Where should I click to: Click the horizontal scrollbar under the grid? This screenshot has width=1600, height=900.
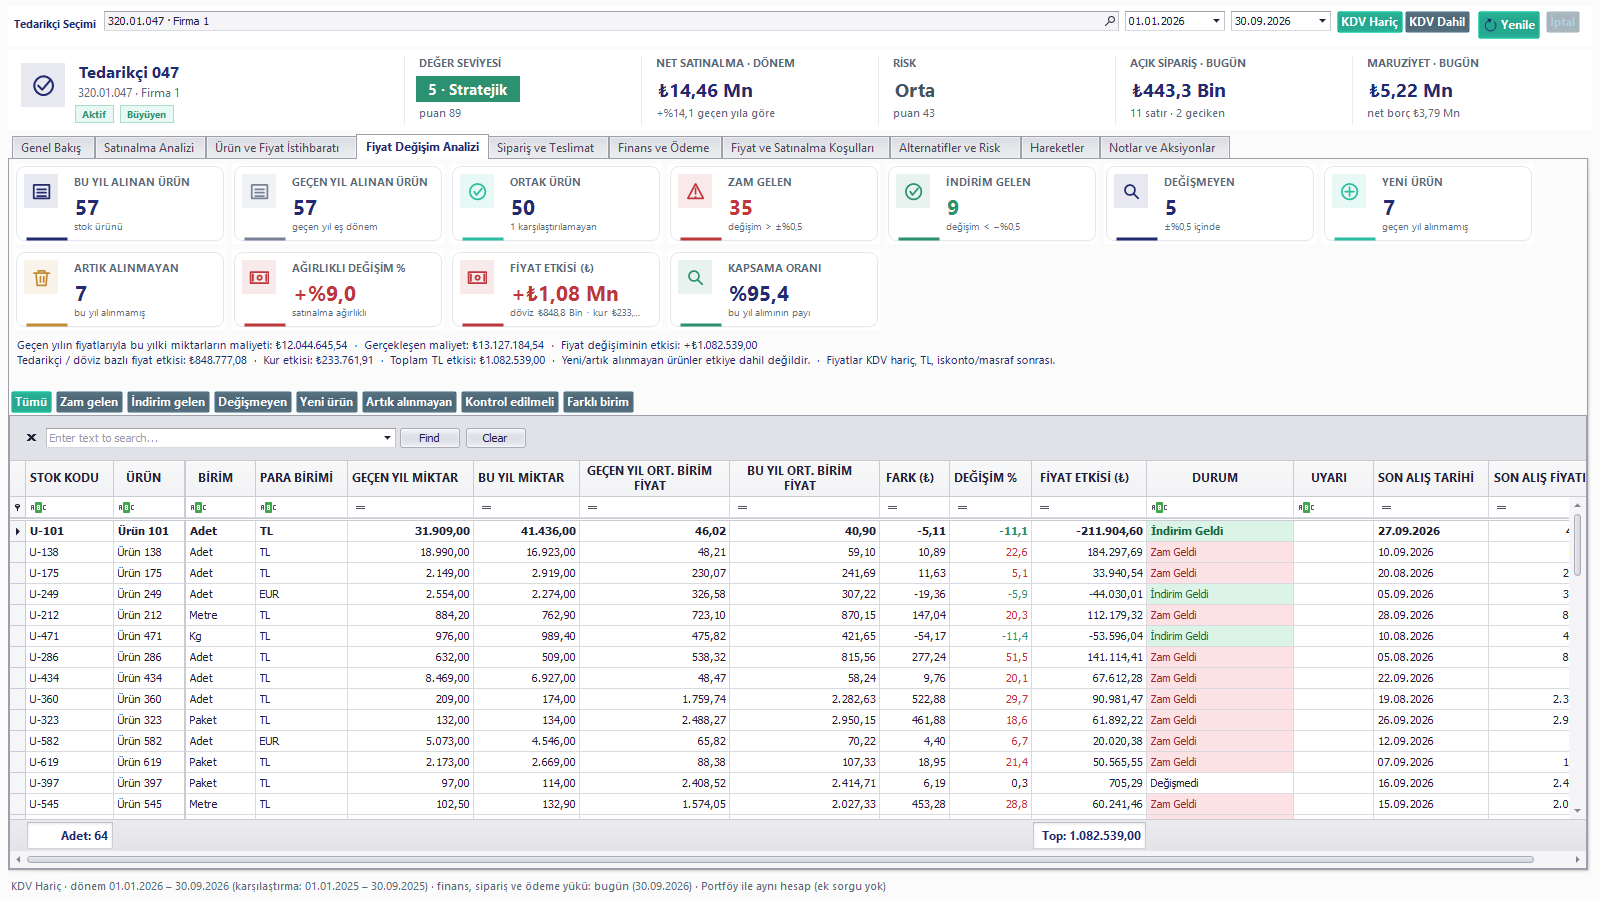[x=780, y=859]
